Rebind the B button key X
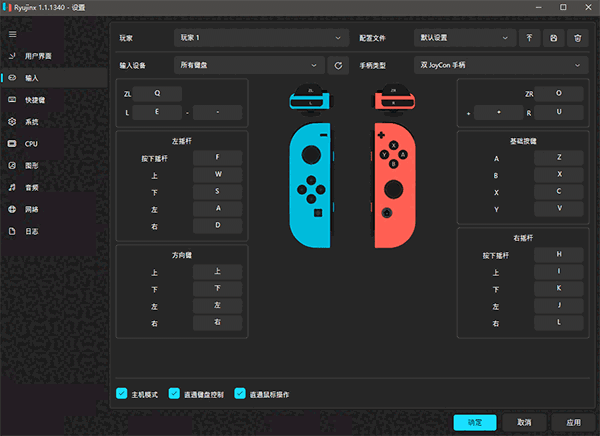Screen dimensions: 600x436 pyautogui.click(x=559, y=175)
